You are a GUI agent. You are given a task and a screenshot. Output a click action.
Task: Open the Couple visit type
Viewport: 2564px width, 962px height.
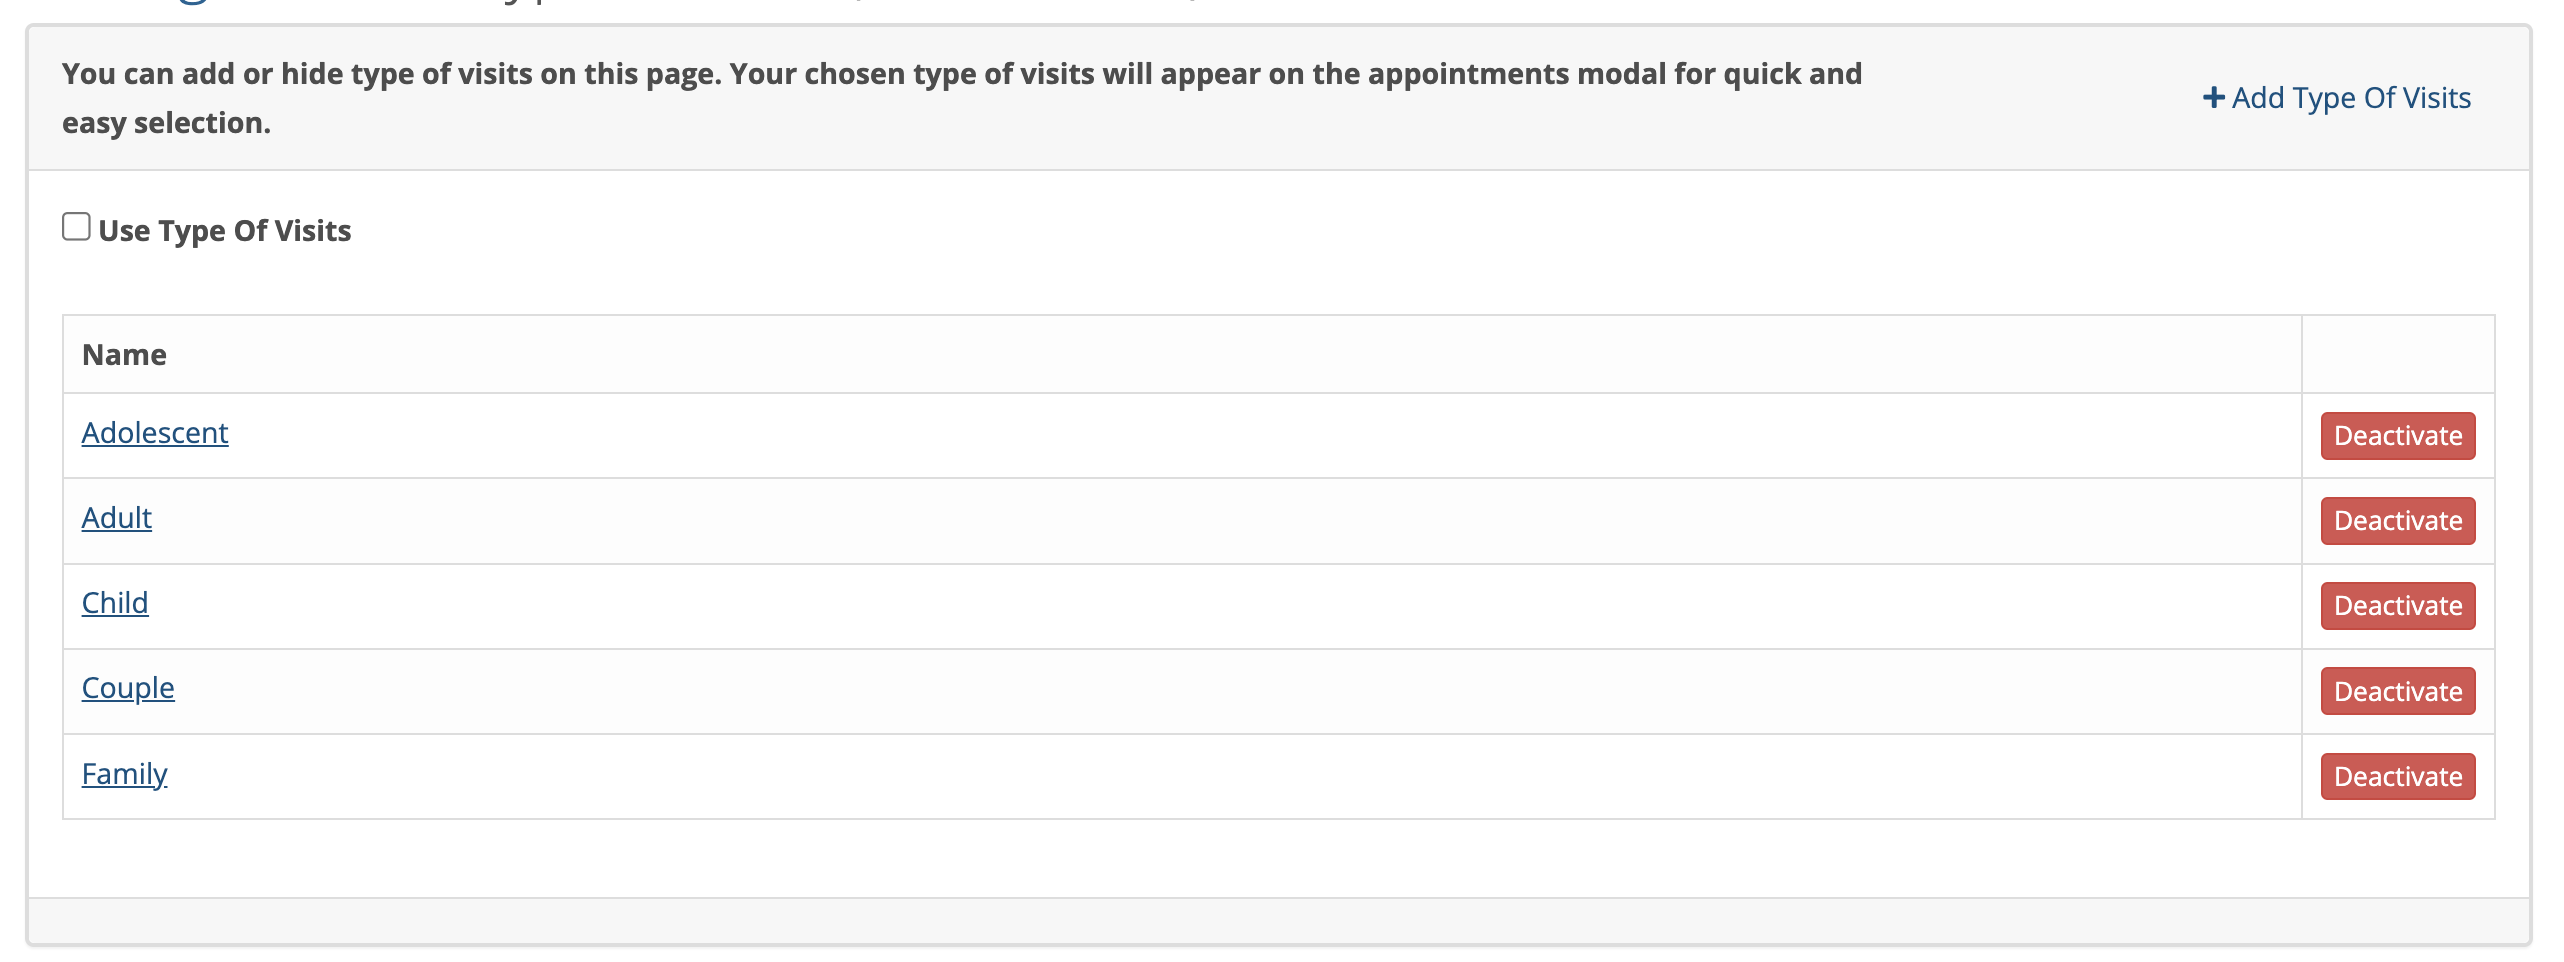pos(128,688)
